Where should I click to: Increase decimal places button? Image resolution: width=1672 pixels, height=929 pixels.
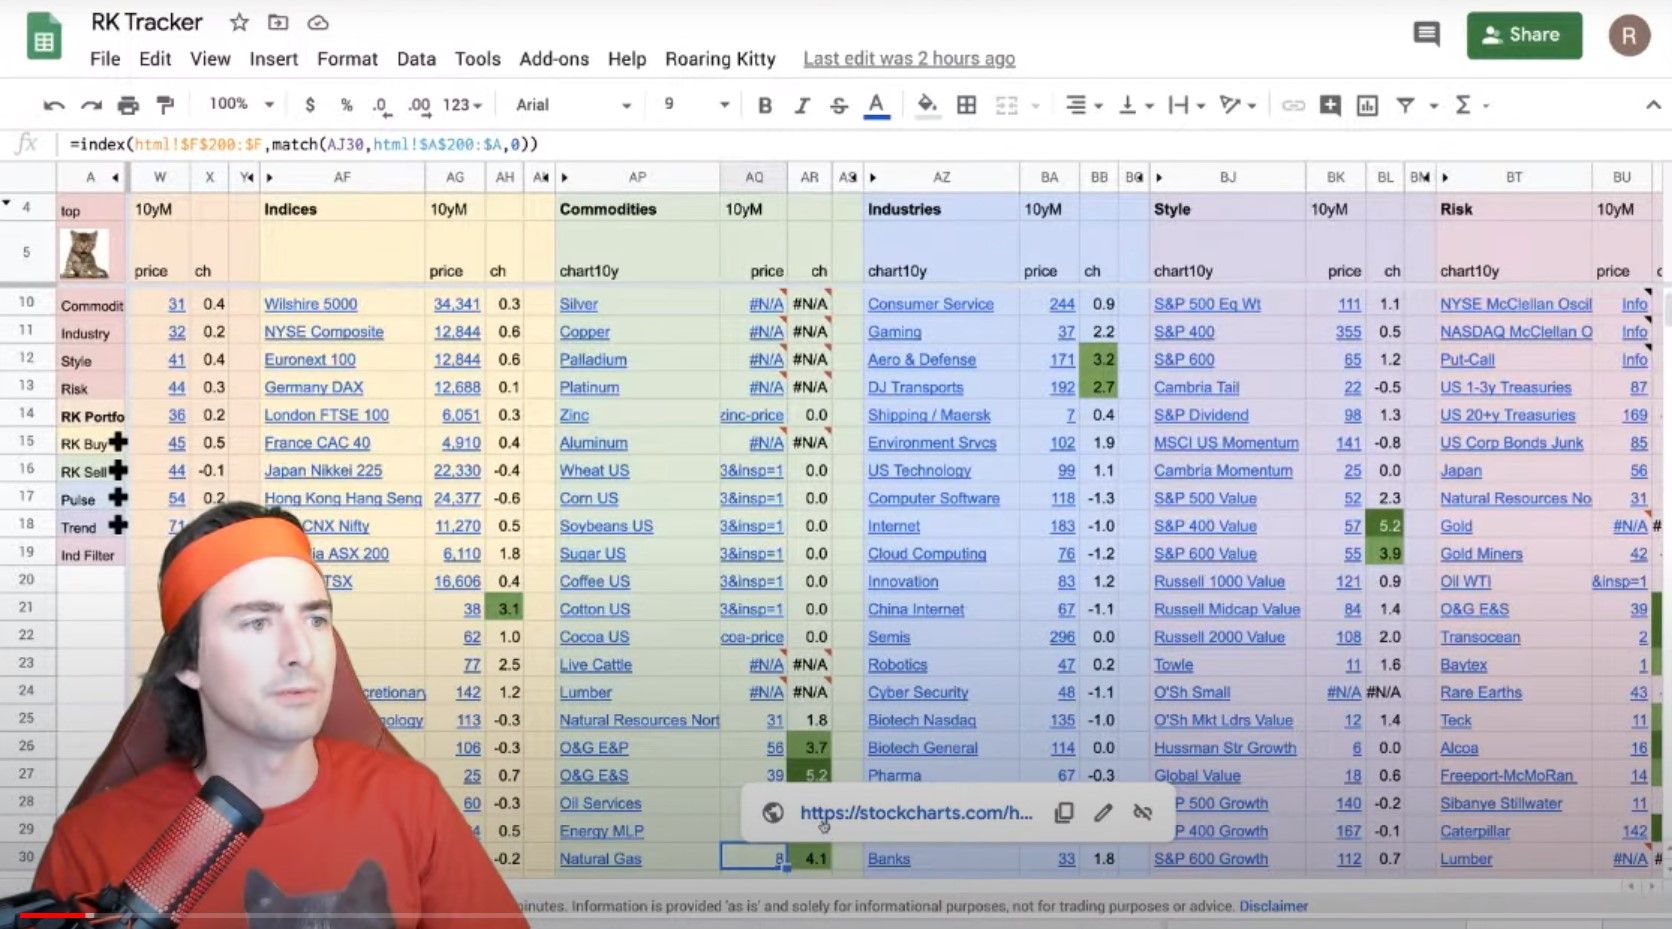point(419,105)
